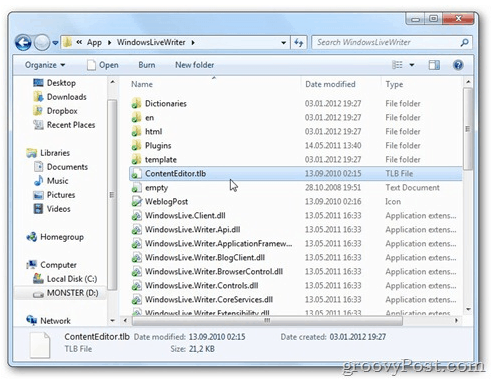Click horizontal scrollbar left arrow
Image resolution: width=491 pixels, height=379 pixels.
click(x=125, y=321)
